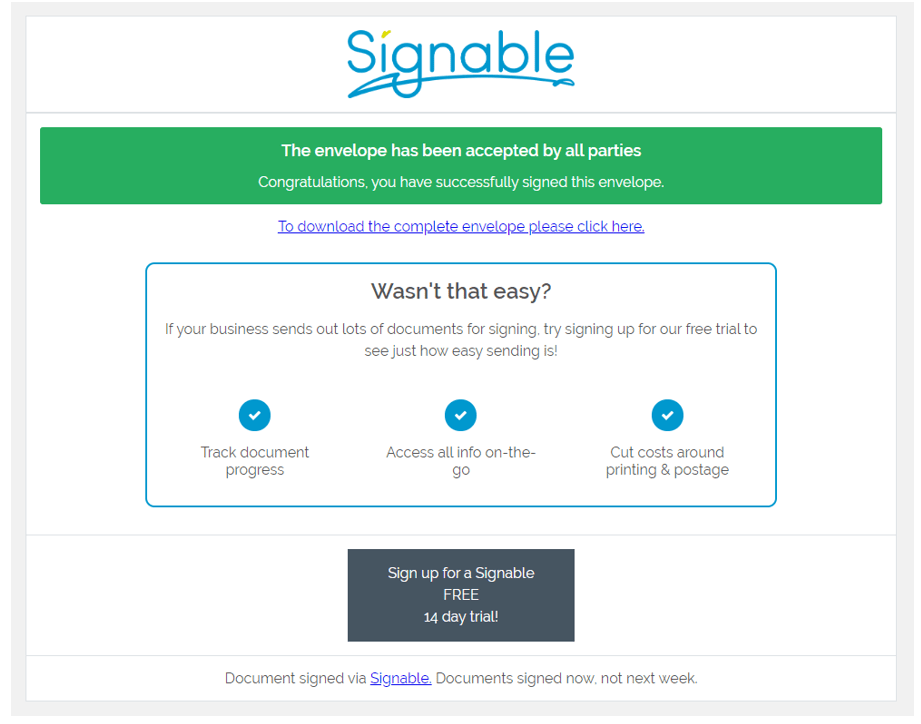This screenshot has width=921, height=724.
Task: Click the Wasn't that easy? heading
Action: click(x=461, y=291)
